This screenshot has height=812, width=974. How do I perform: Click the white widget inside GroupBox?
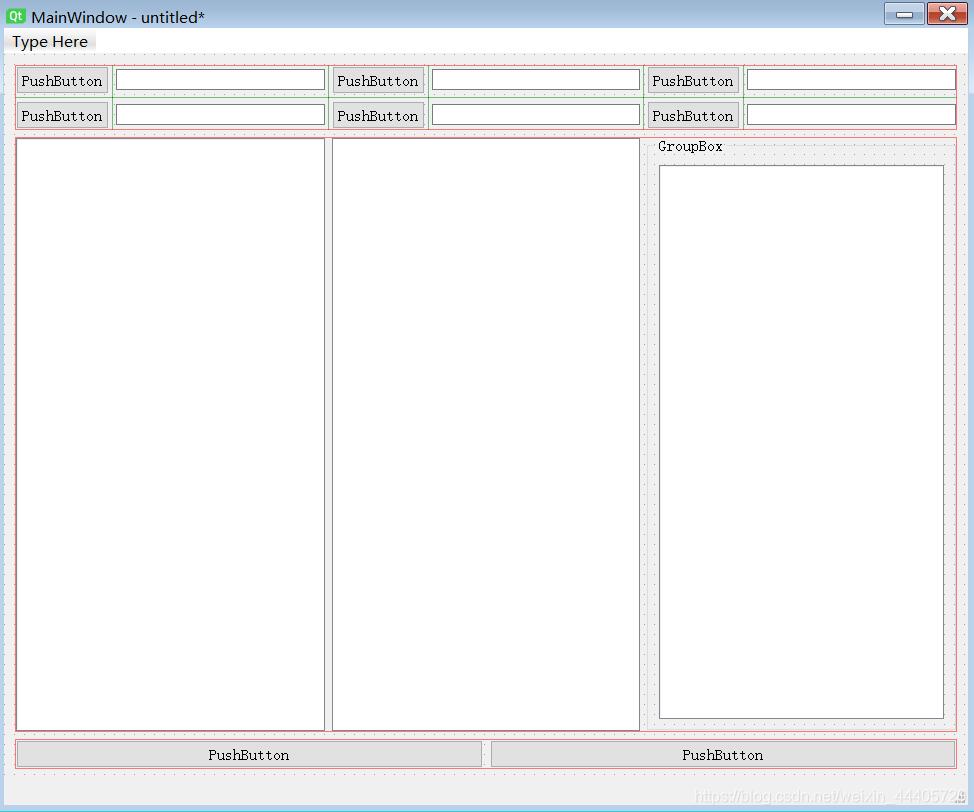coord(801,441)
